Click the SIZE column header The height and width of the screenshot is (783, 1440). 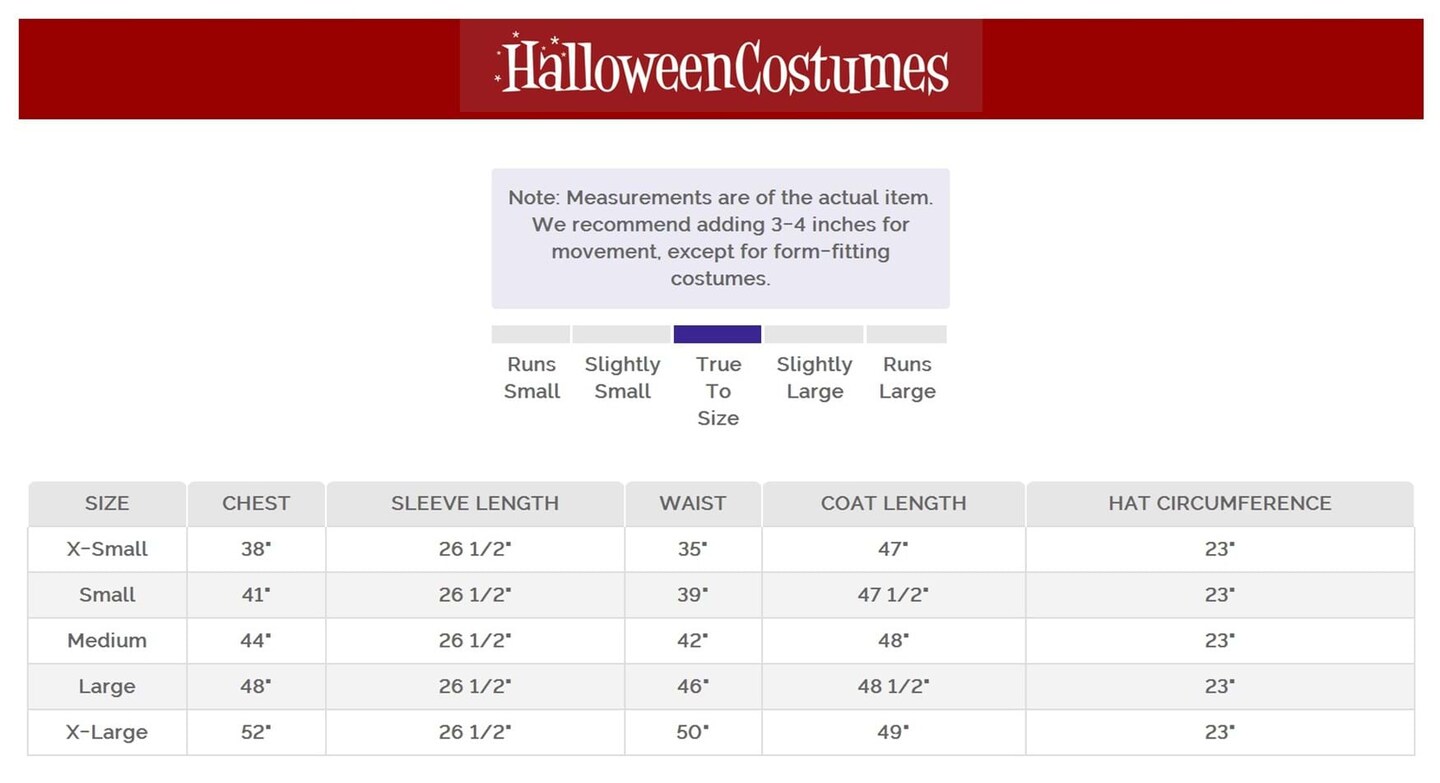click(107, 504)
